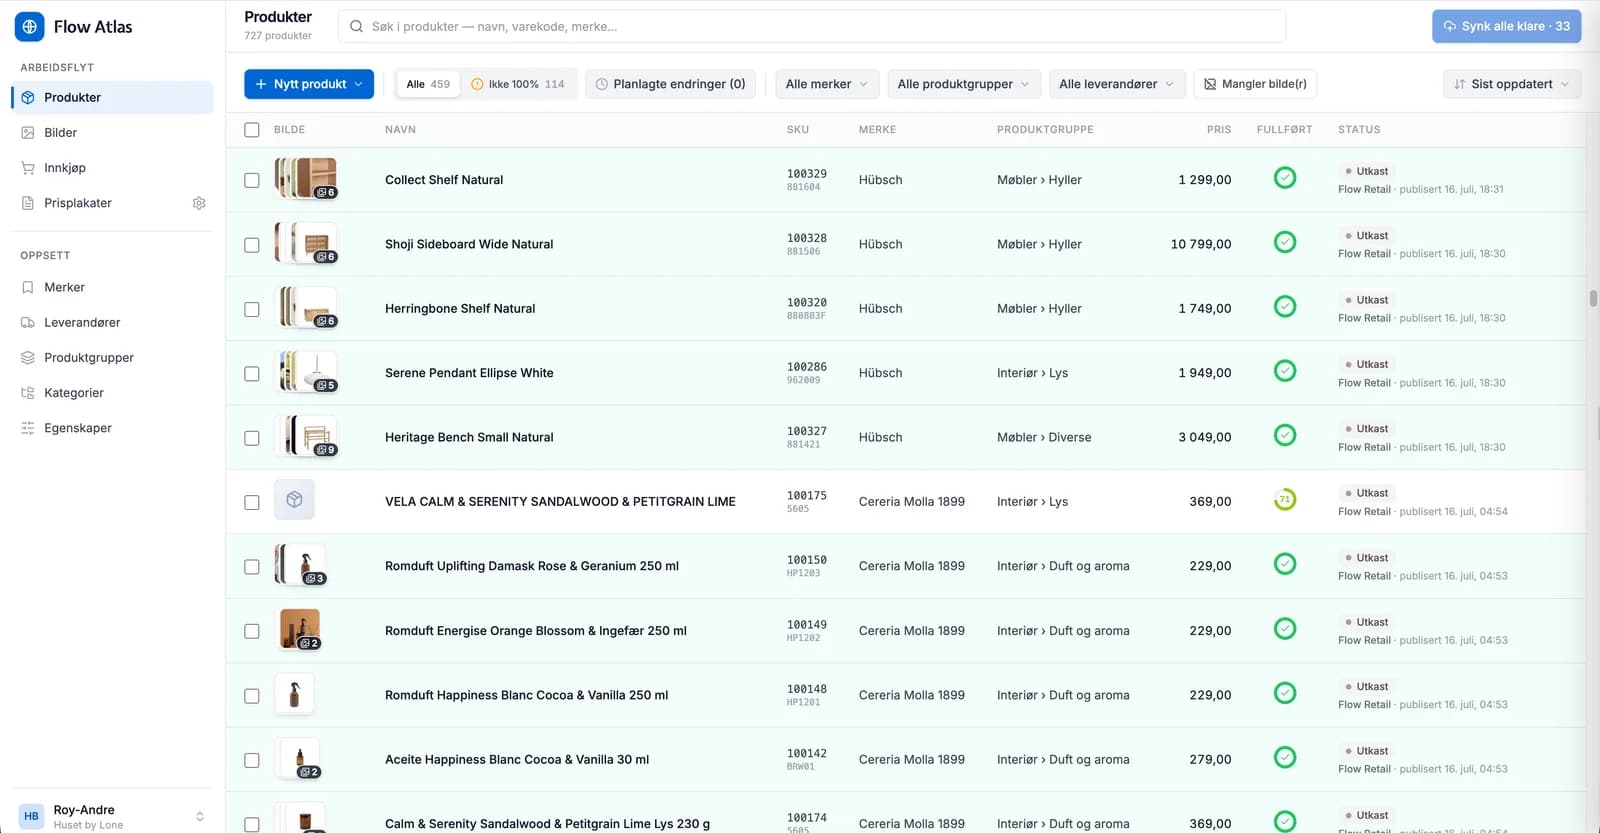
Task: Click the Leverandører truck icon
Action: click(28, 322)
